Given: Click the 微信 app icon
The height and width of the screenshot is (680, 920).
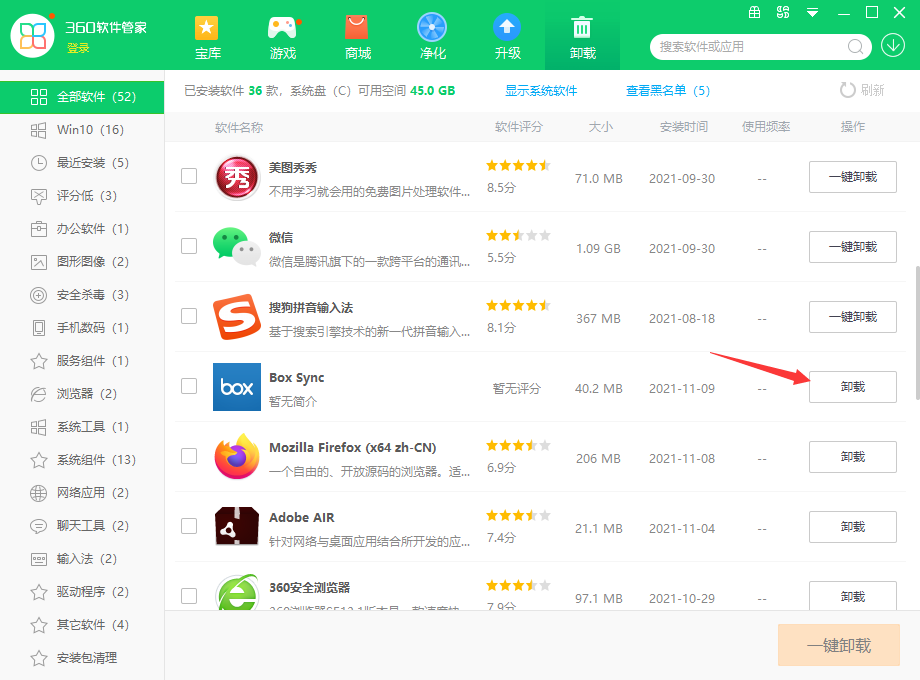Looking at the screenshot, I should (x=236, y=246).
